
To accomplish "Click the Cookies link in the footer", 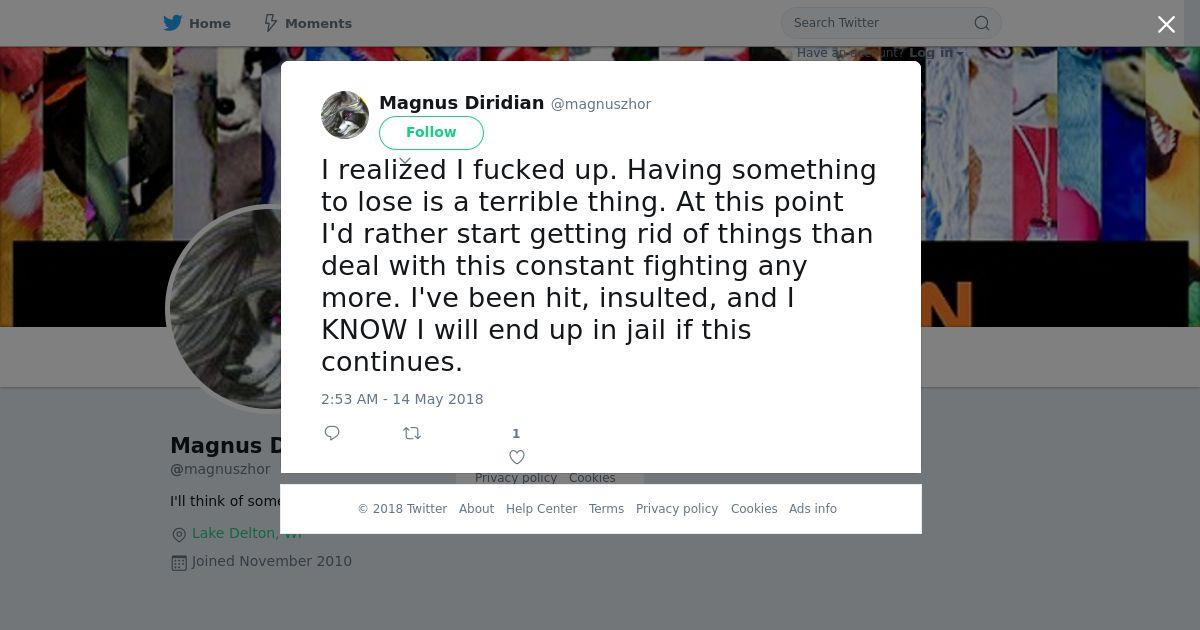I will pos(753,509).
